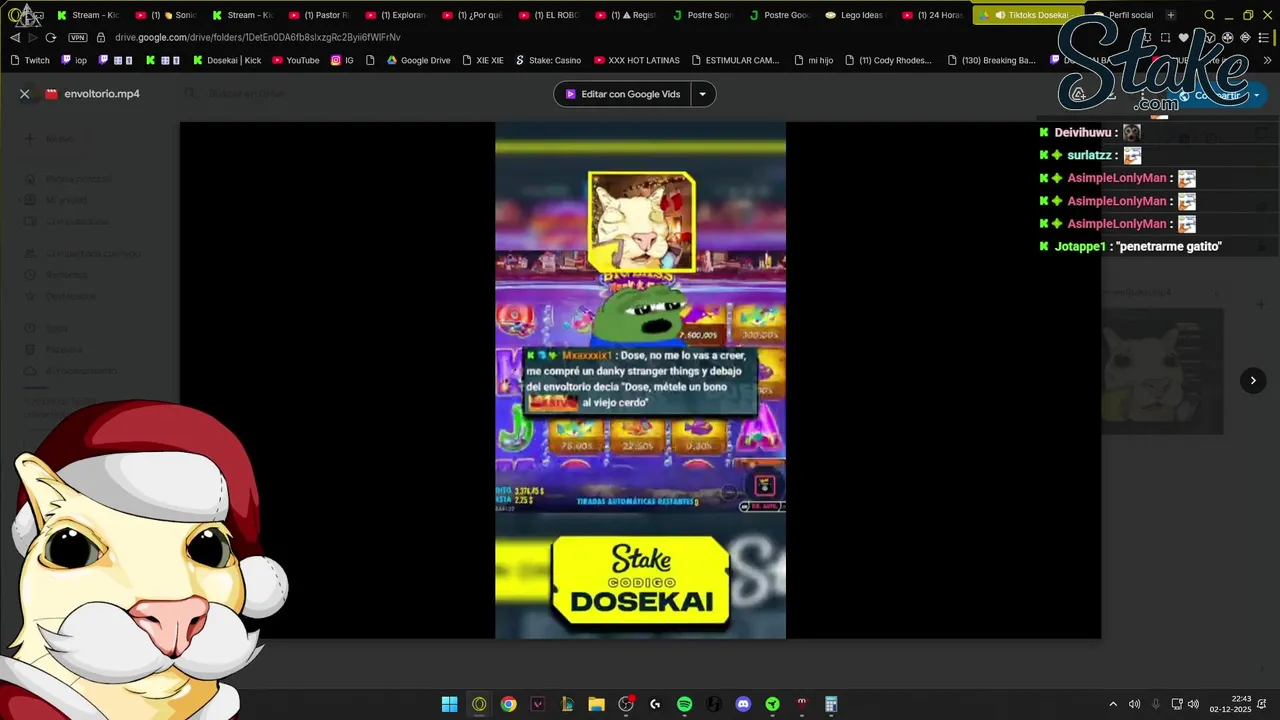Image resolution: width=1280 pixels, height=720 pixels.
Task: Click the VPN badge in address bar
Action: coord(78,37)
